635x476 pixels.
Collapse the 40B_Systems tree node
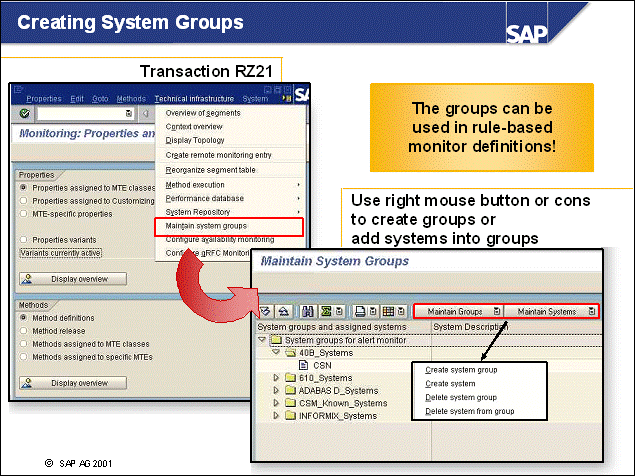(x=274, y=352)
